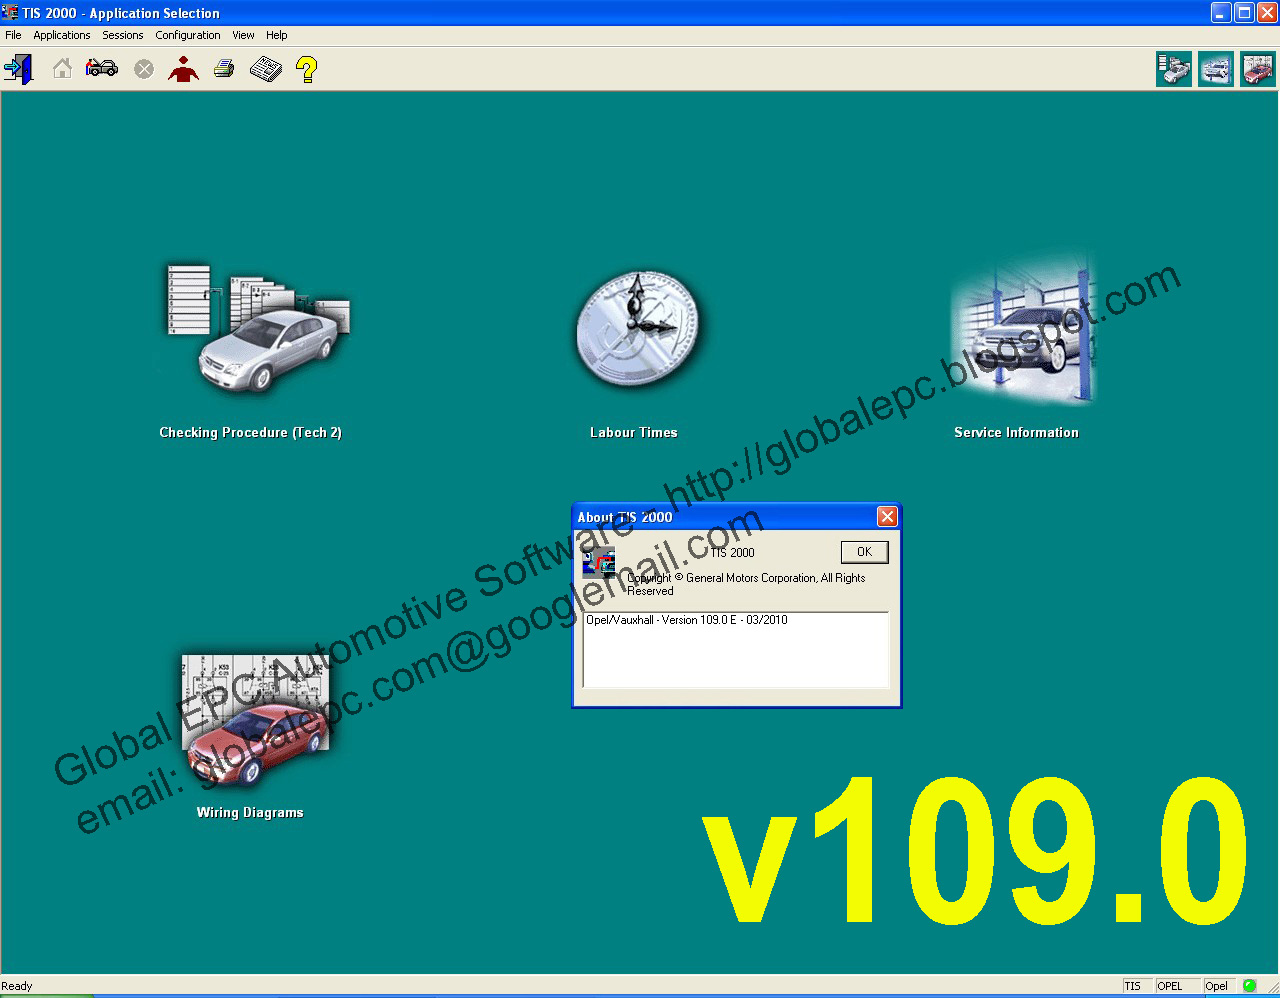This screenshot has width=1280, height=998.
Task: Click the yellow question mark help icon
Action: (x=307, y=69)
